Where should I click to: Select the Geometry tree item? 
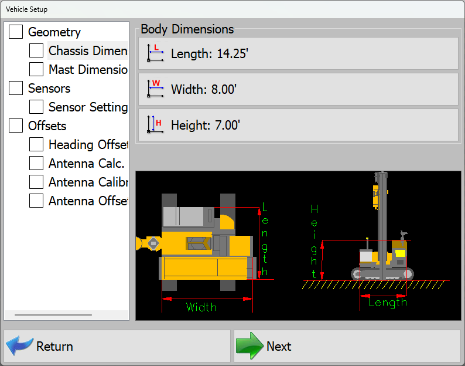pyautogui.click(x=54, y=32)
